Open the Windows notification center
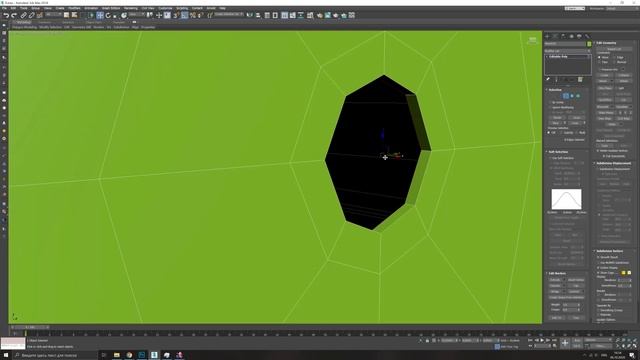Viewport: 640px width, 360px height. click(x=632, y=355)
